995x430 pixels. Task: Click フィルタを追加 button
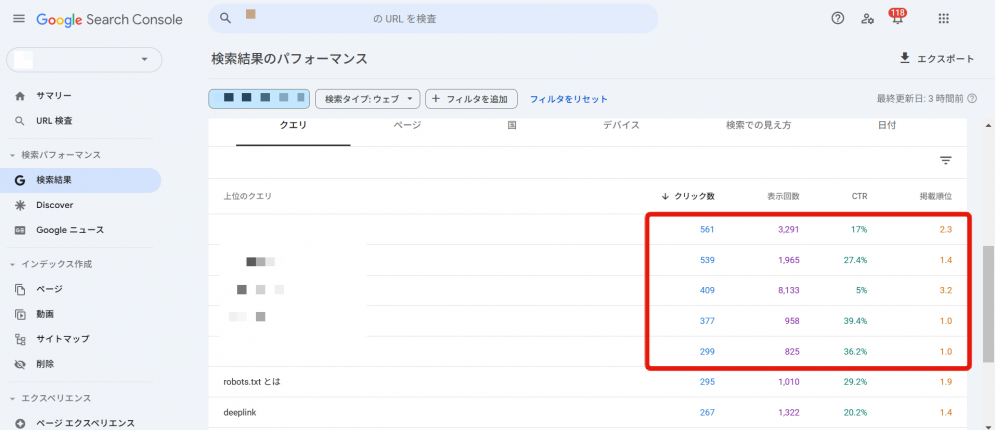point(472,99)
